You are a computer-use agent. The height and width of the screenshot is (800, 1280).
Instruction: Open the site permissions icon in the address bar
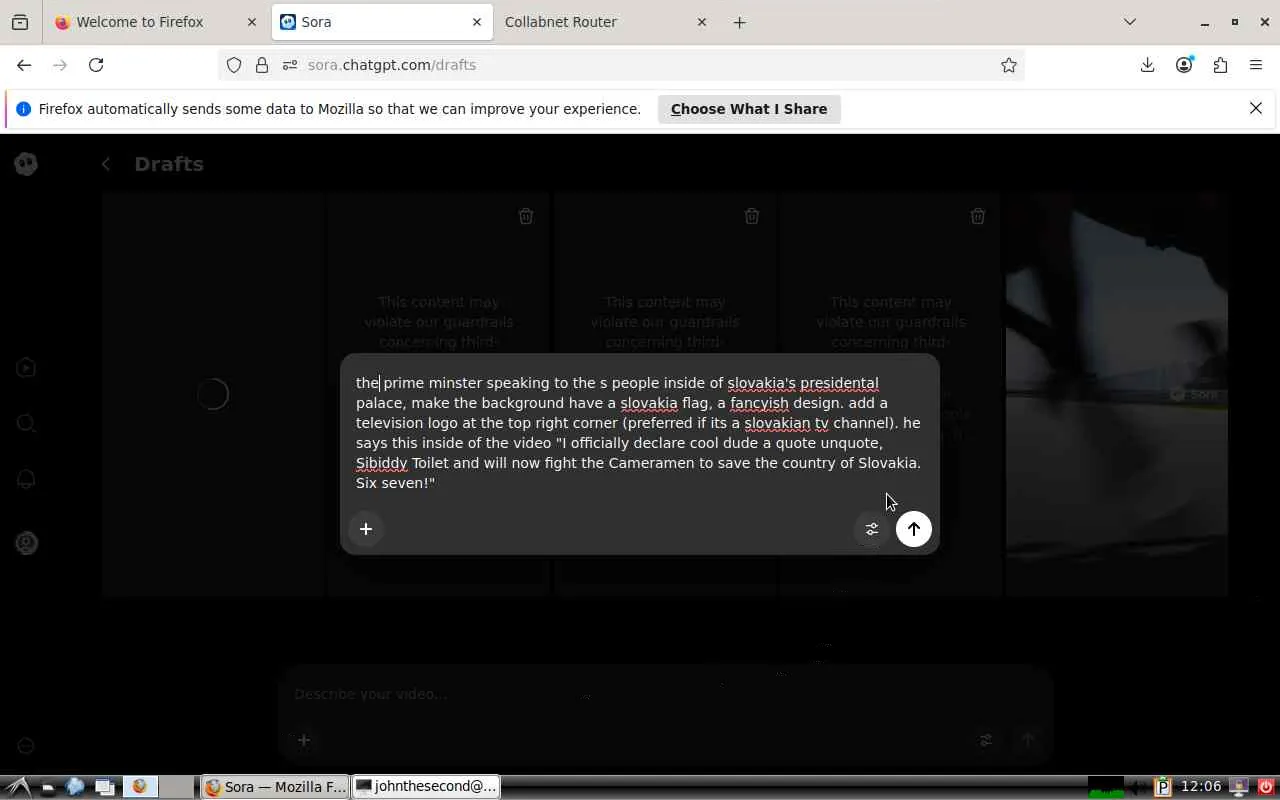290,65
